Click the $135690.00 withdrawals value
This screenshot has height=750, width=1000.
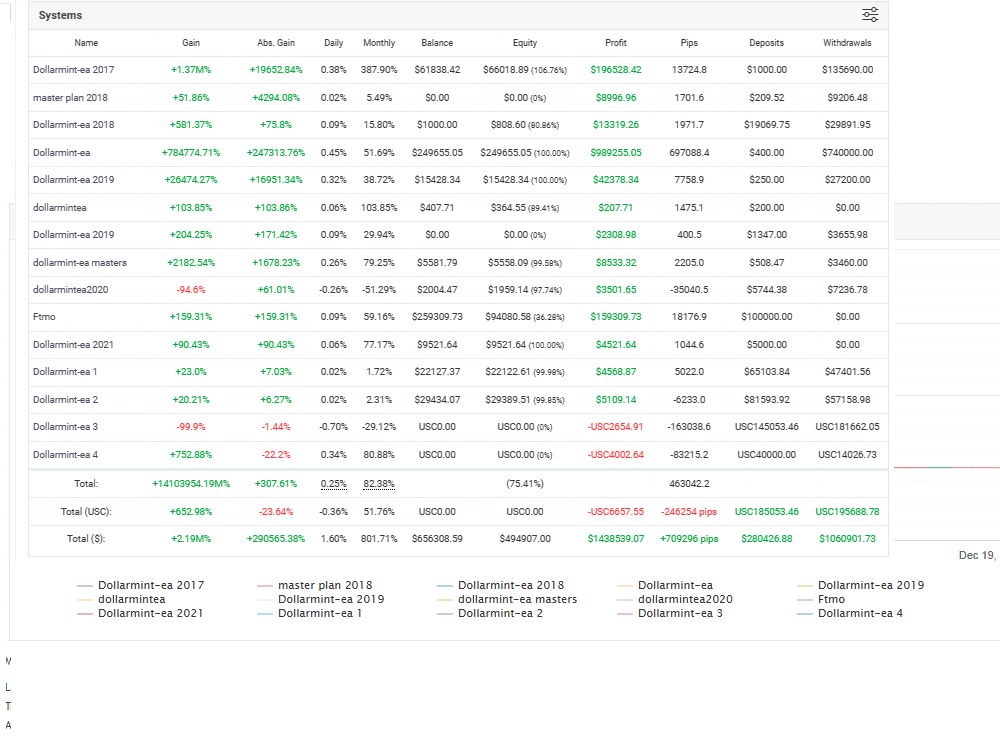(847, 70)
